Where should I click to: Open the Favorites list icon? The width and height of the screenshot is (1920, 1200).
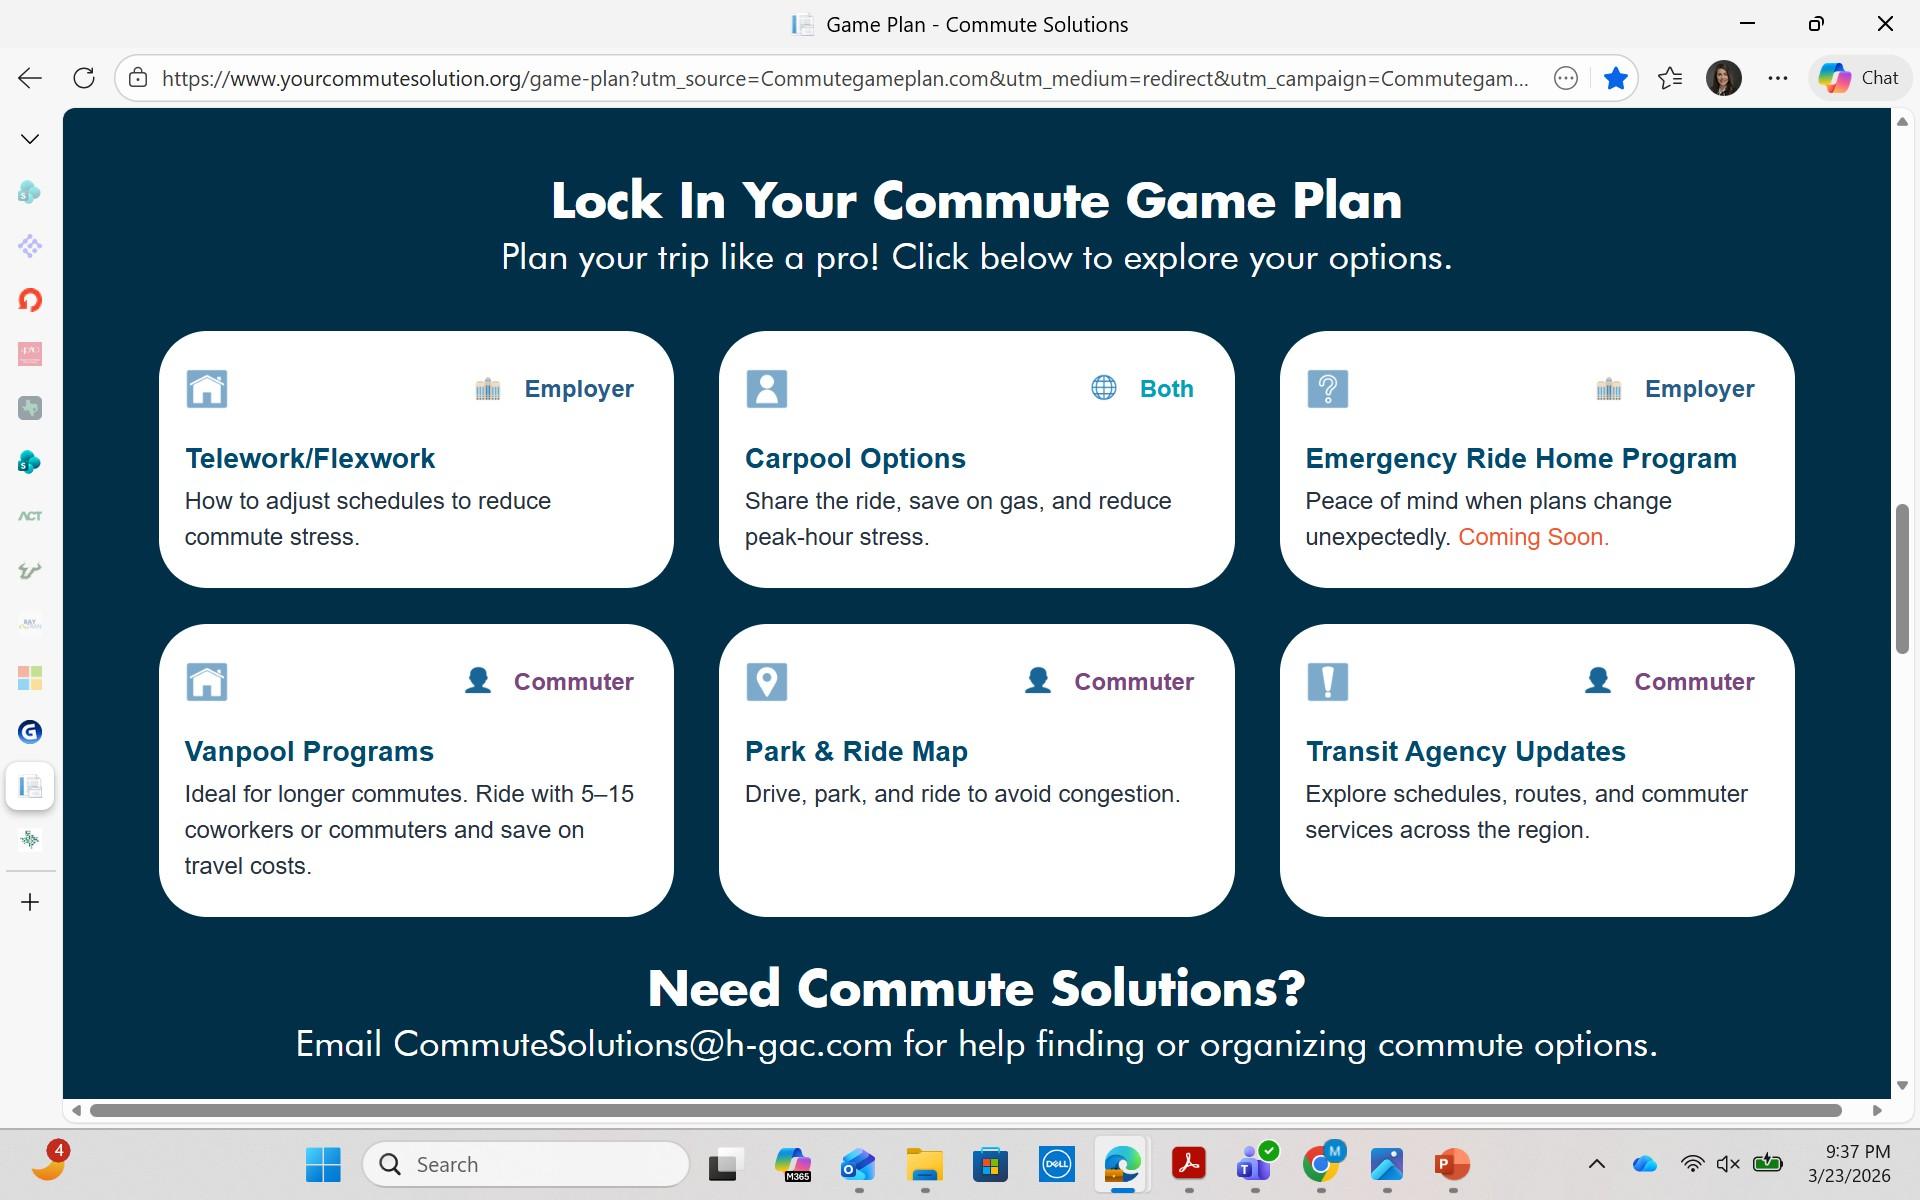click(x=1669, y=78)
